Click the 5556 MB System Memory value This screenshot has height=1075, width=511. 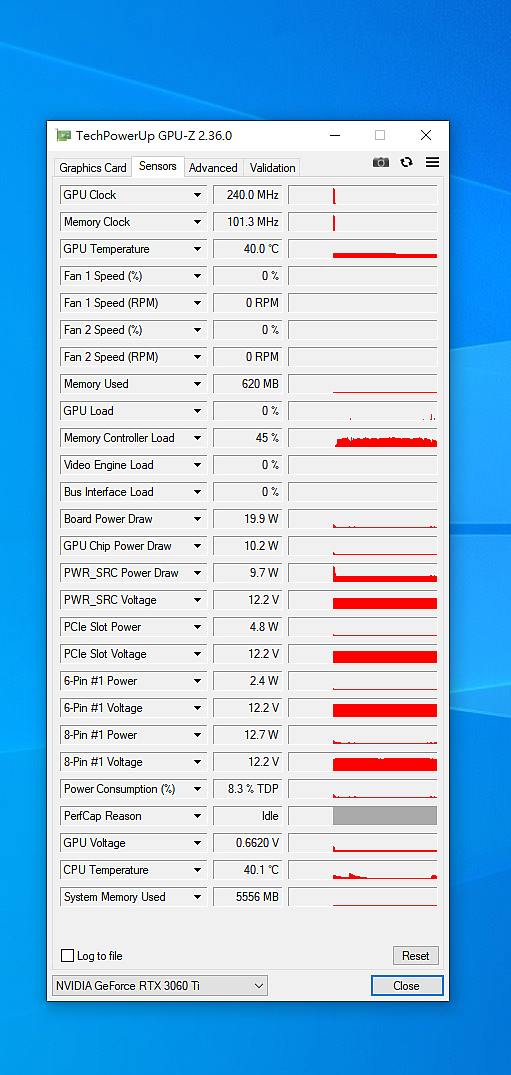coord(248,897)
